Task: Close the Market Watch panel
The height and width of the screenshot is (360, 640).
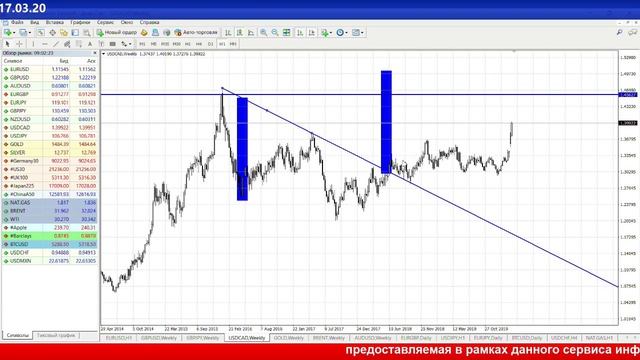Action: coord(95,53)
